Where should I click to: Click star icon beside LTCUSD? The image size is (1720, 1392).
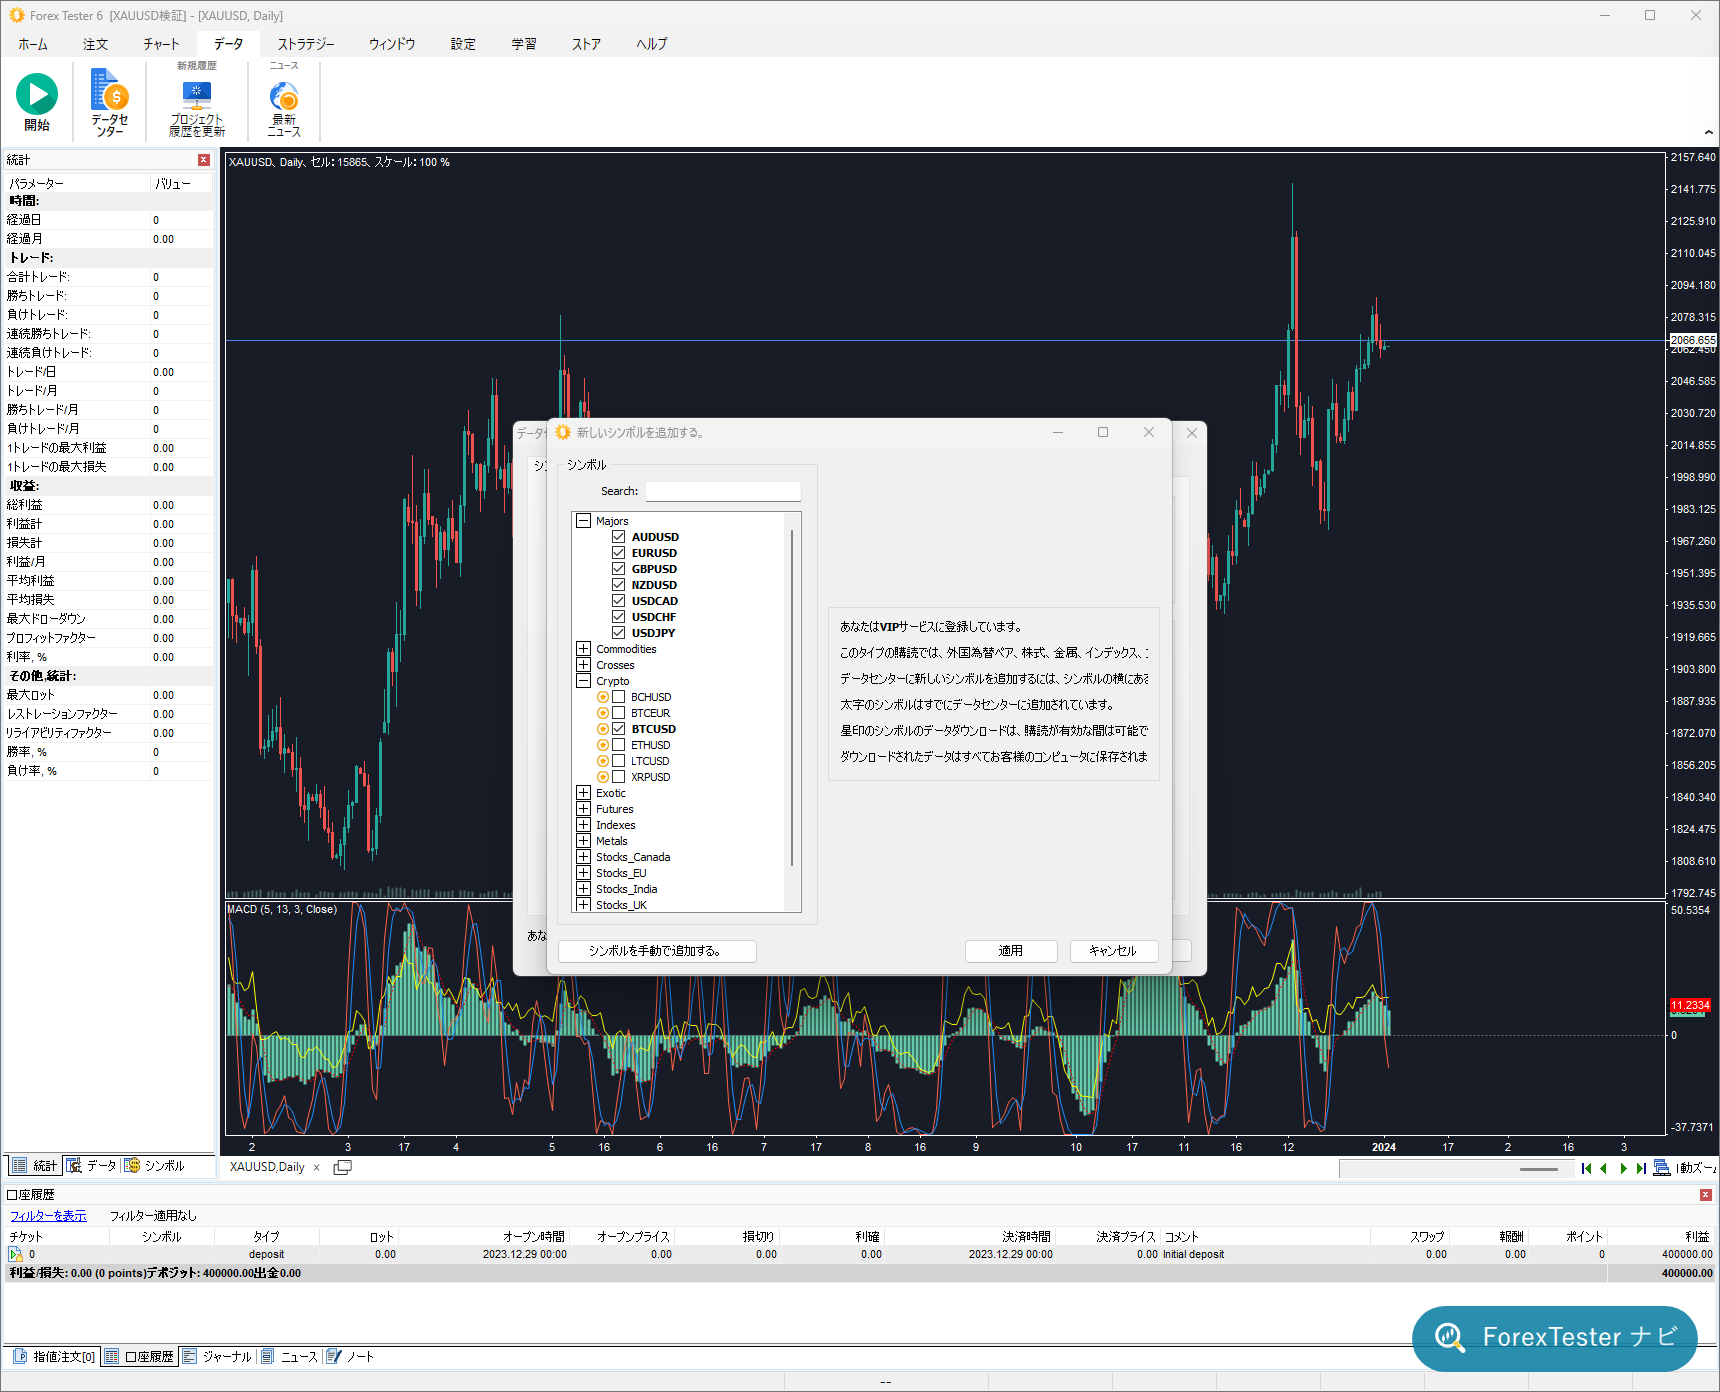603,761
